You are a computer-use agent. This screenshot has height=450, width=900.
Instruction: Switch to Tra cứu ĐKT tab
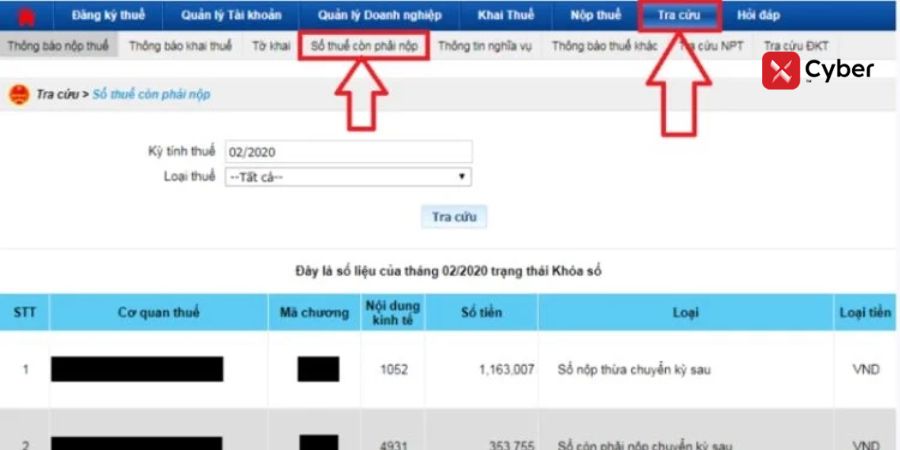[796, 46]
